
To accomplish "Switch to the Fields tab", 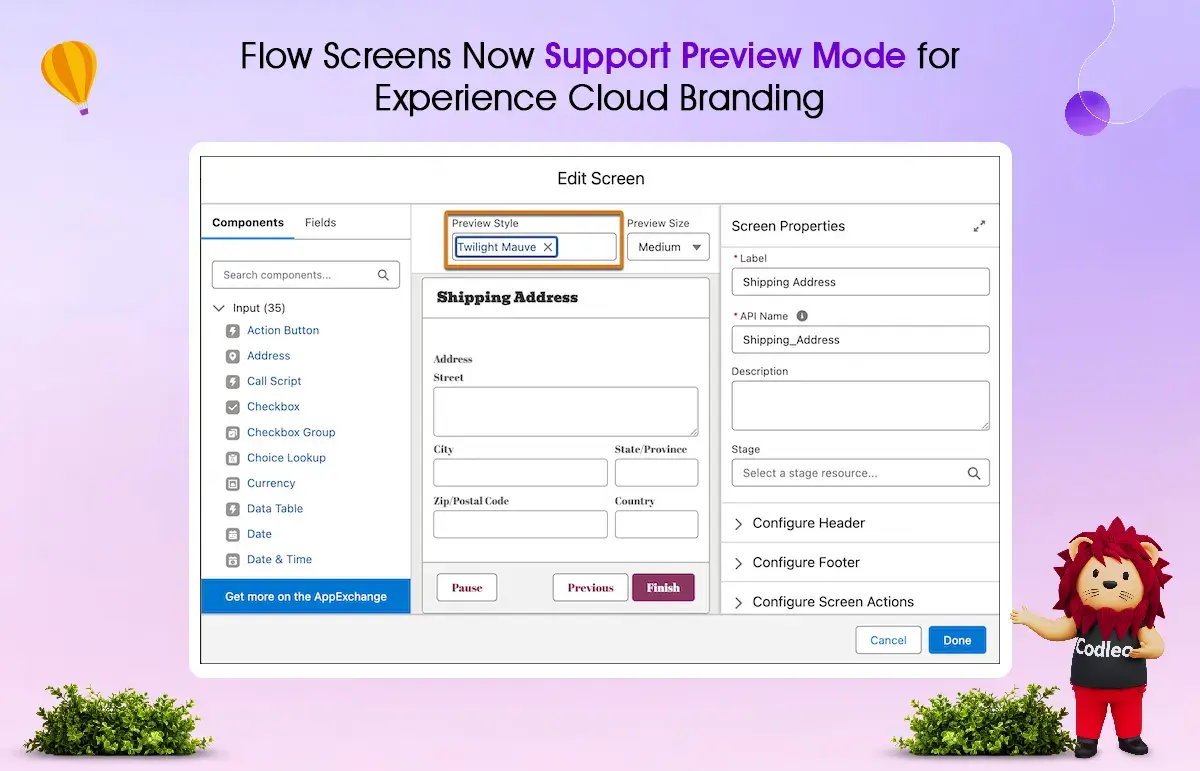I will [320, 223].
